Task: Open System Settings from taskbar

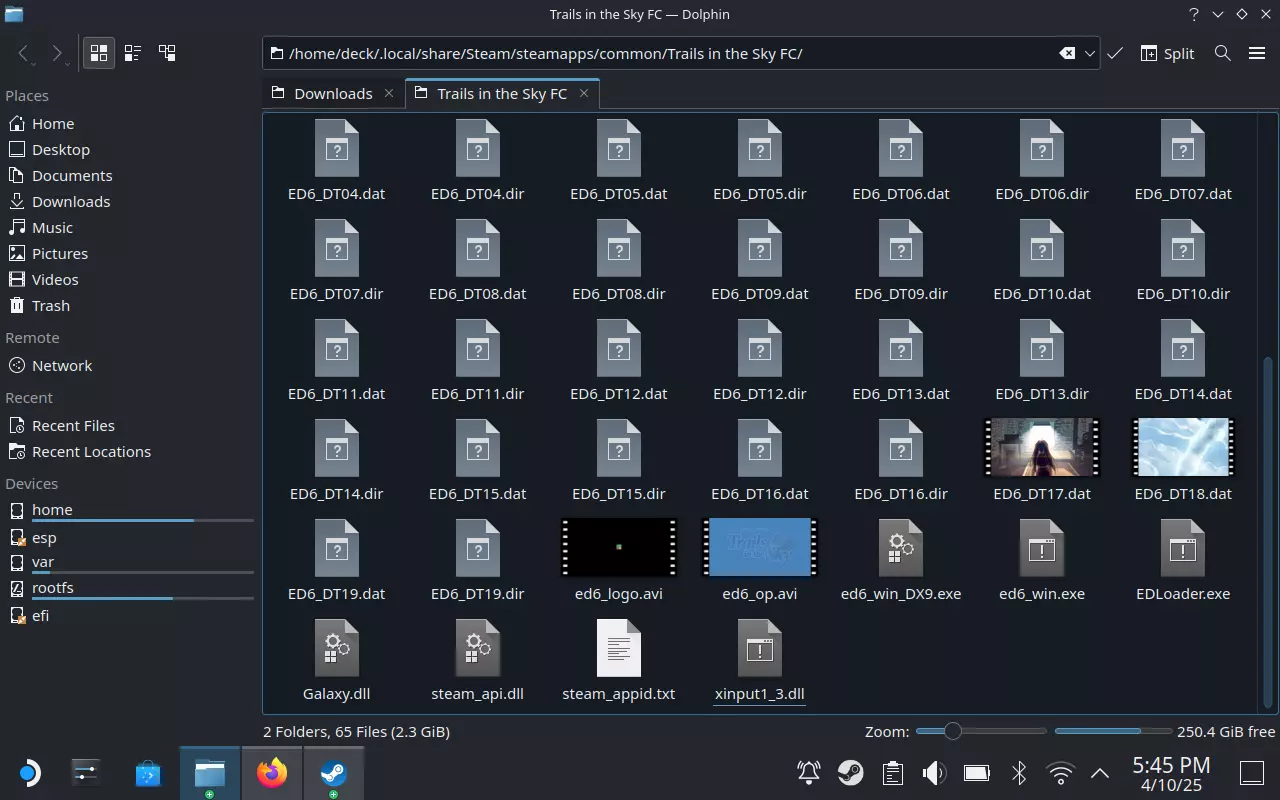Action: pyautogui.click(x=86, y=773)
